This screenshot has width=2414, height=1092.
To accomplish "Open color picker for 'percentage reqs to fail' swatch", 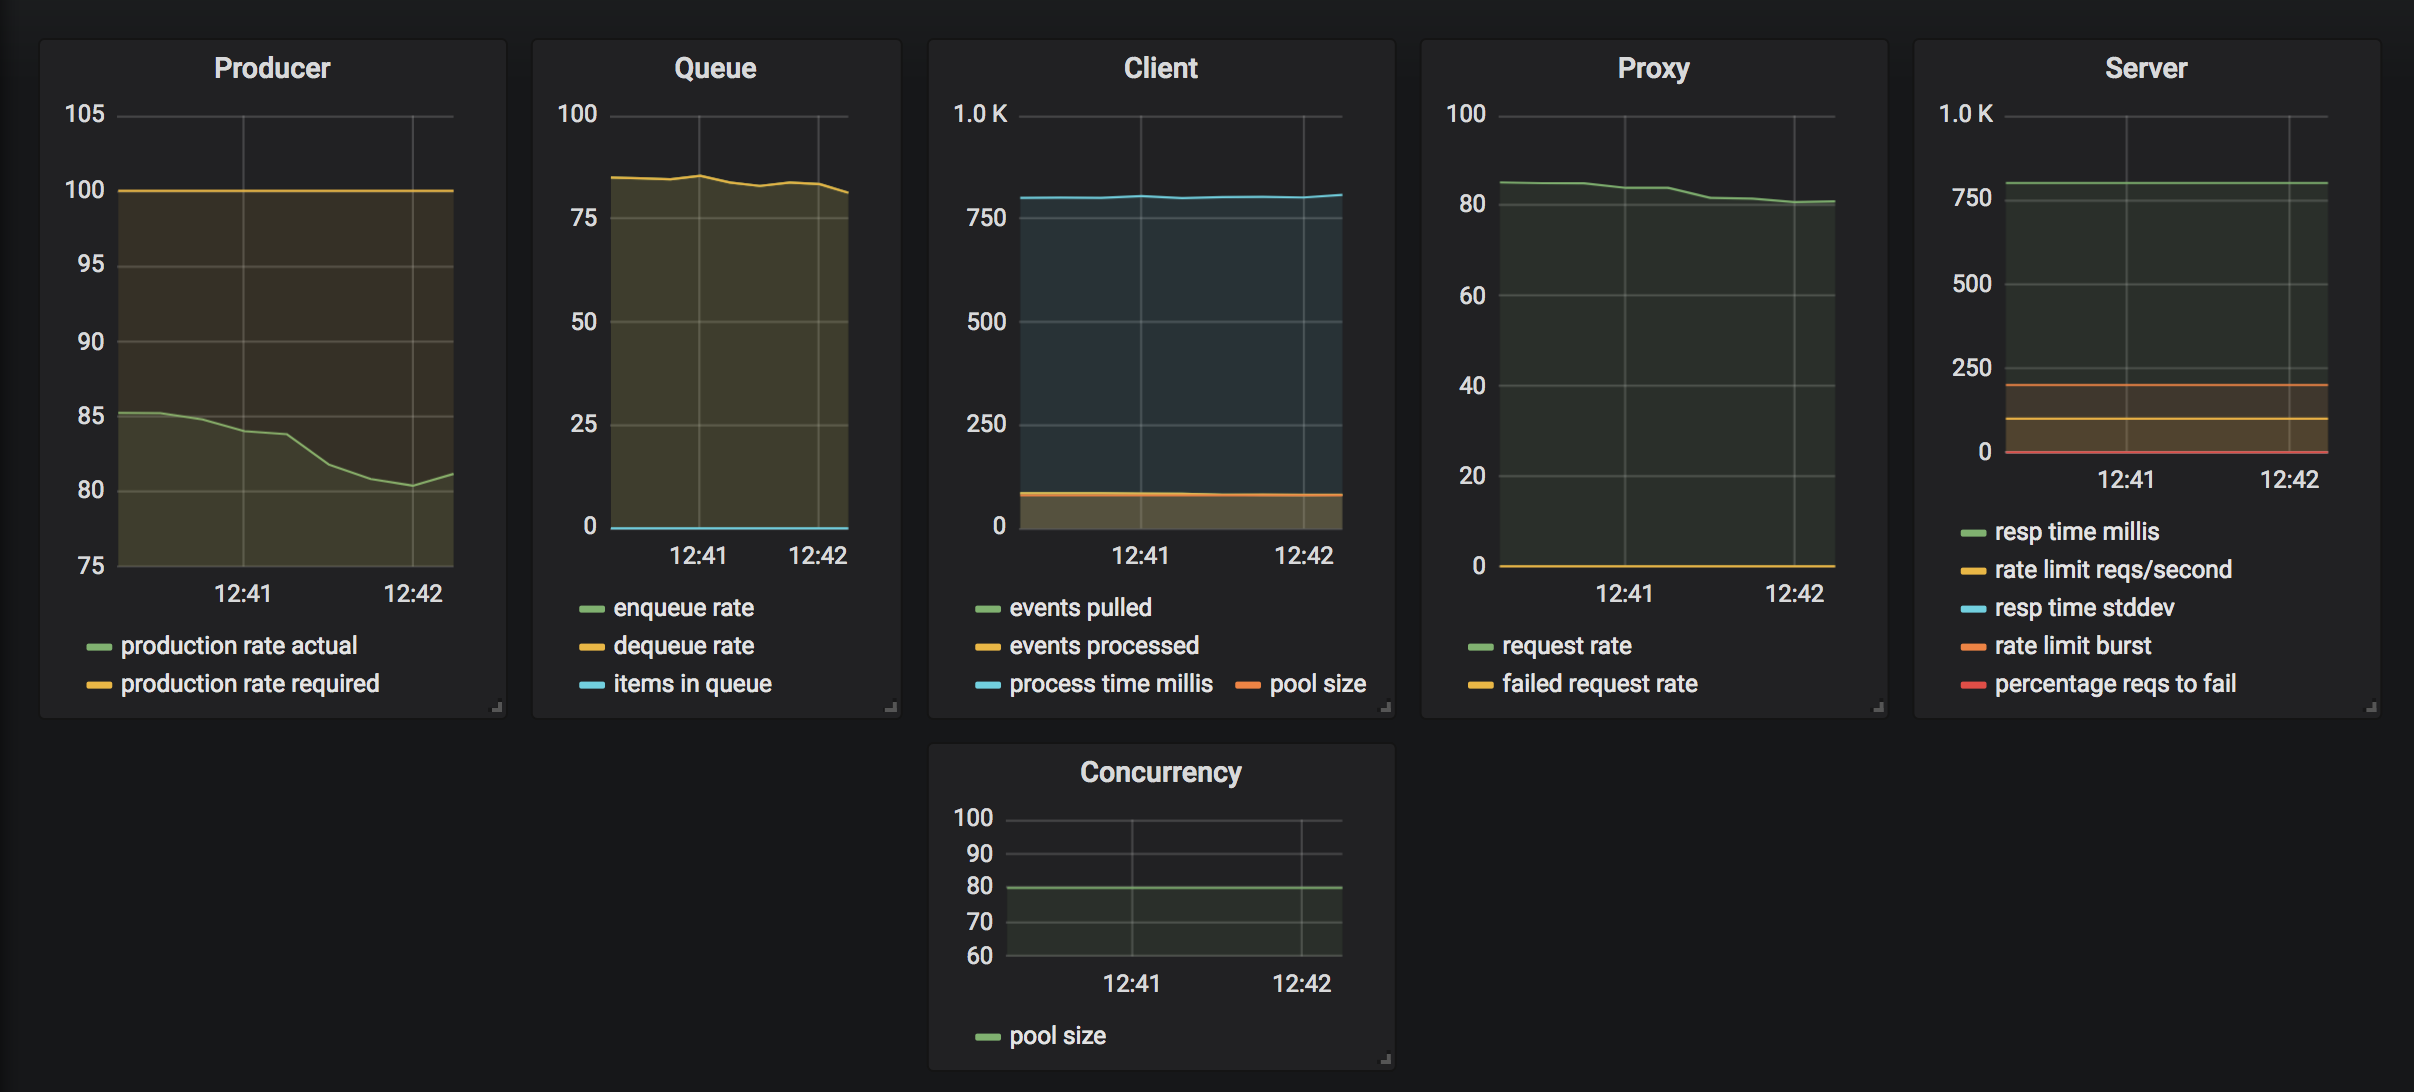I will pyautogui.click(x=1973, y=685).
